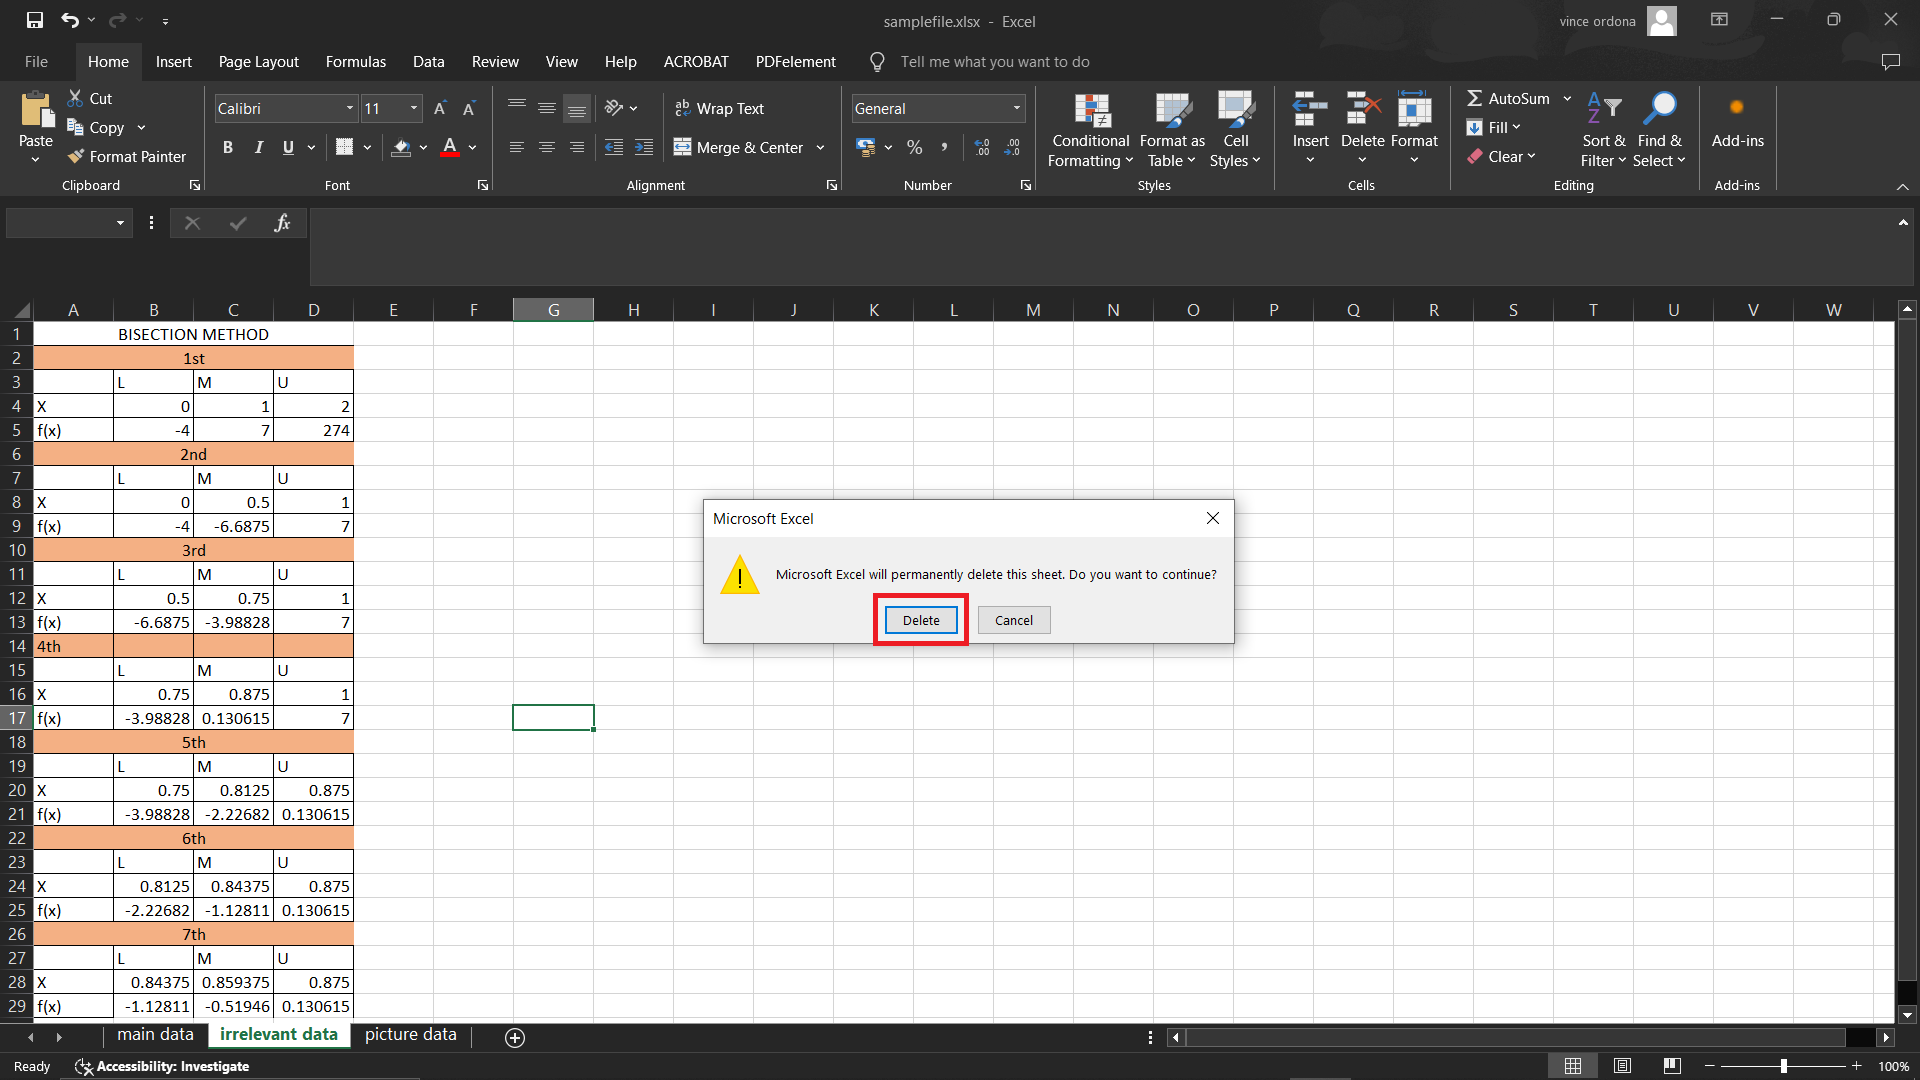The height and width of the screenshot is (1080, 1920).
Task: Toggle Merge & Center
Action: 740,147
